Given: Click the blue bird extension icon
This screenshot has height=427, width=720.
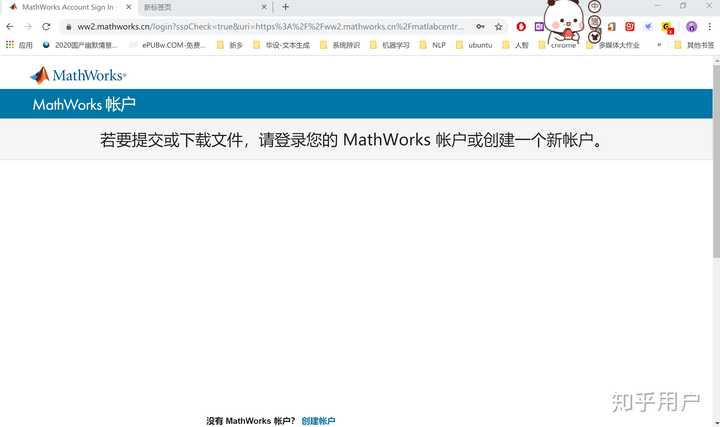Looking at the screenshot, I should 648,27.
